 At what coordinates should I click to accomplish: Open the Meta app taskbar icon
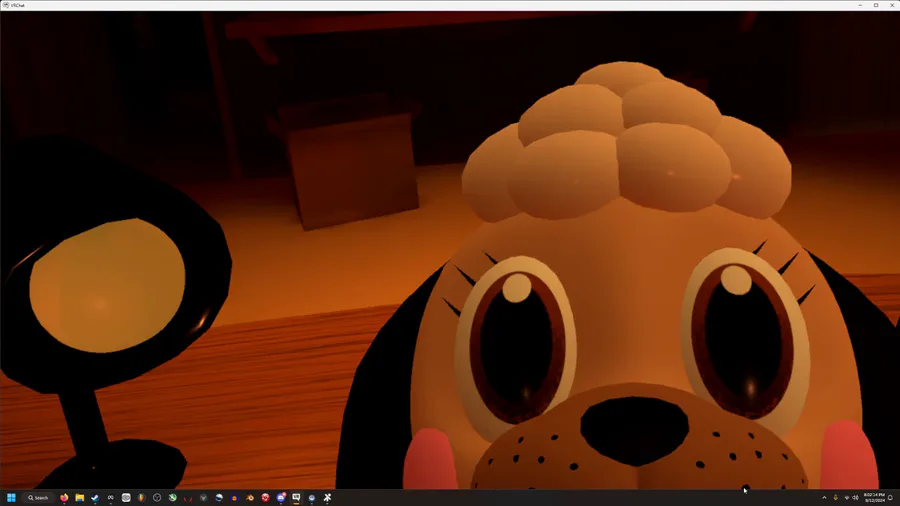tap(110, 497)
